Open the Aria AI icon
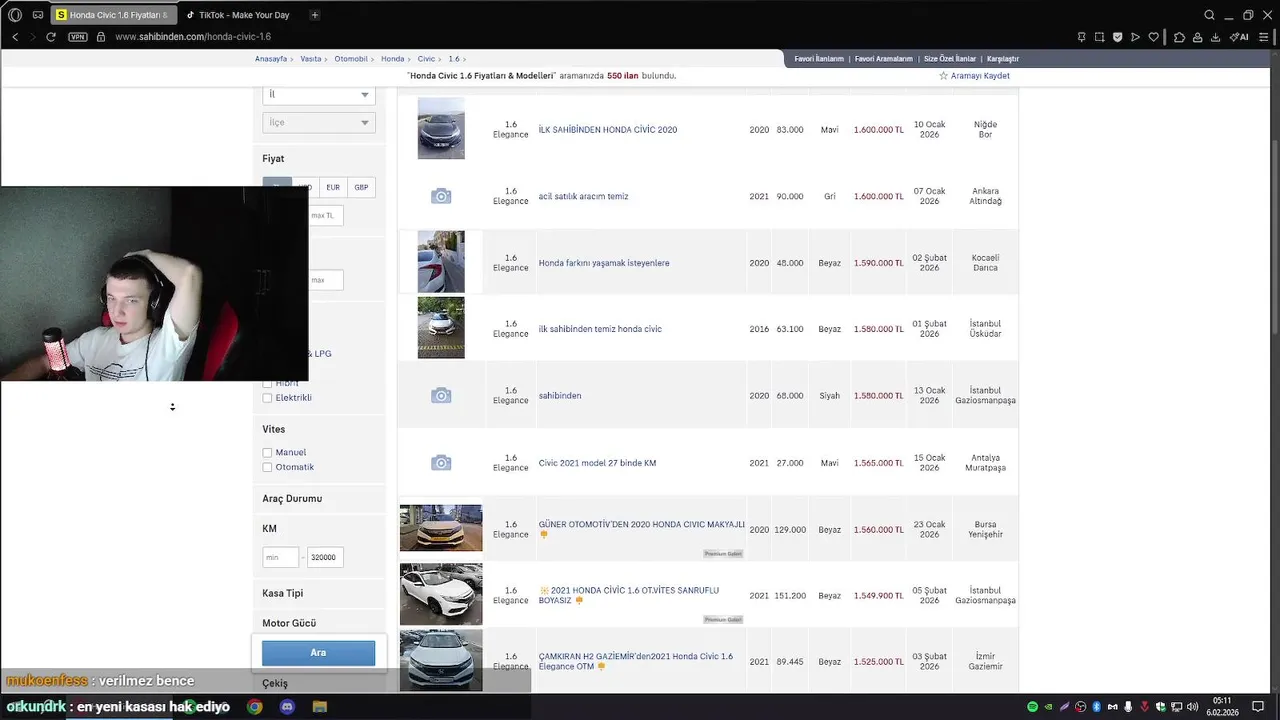 1239,37
